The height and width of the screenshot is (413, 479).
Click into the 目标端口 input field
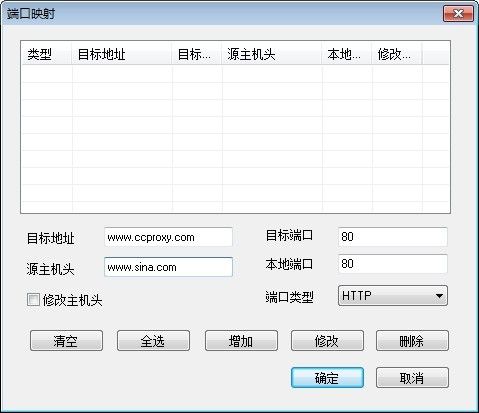(x=393, y=237)
